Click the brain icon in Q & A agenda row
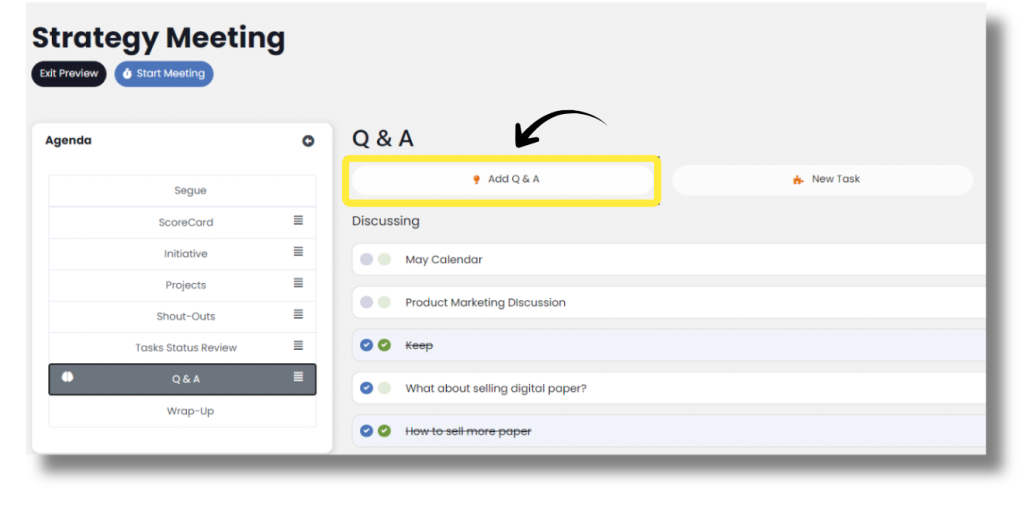 pyautogui.click(x=69, y=378)
